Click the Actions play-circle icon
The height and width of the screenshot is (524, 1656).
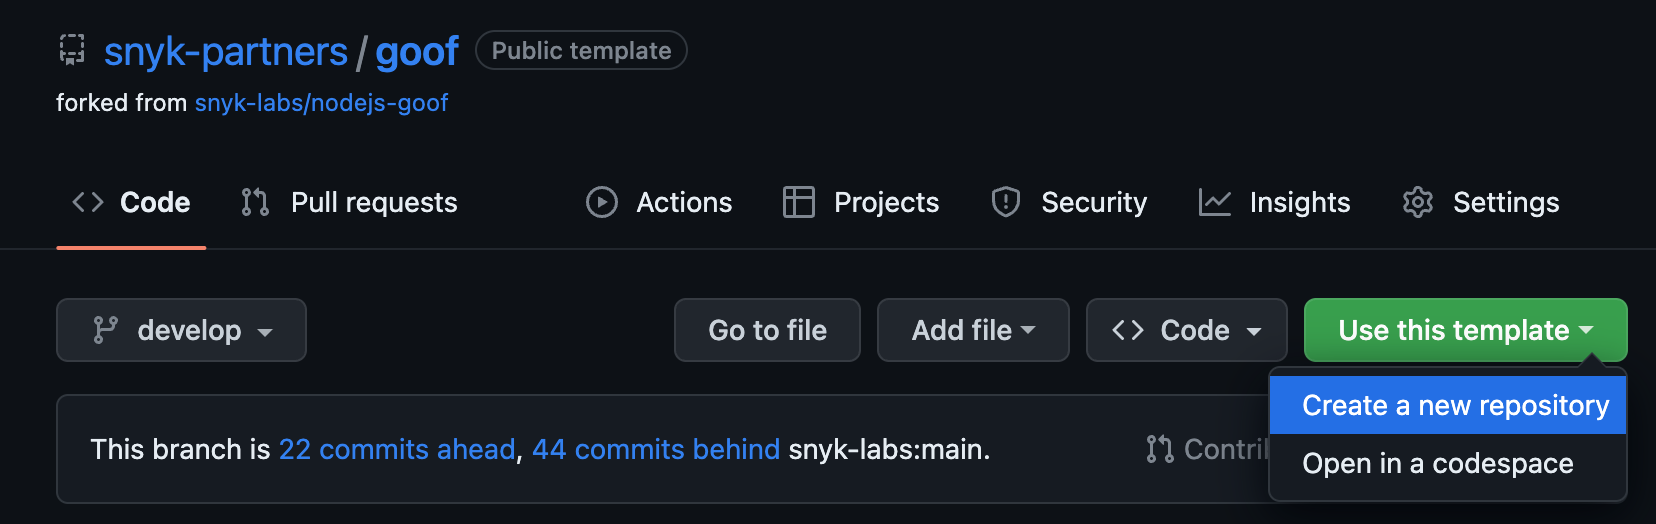[x=601, y=202]
